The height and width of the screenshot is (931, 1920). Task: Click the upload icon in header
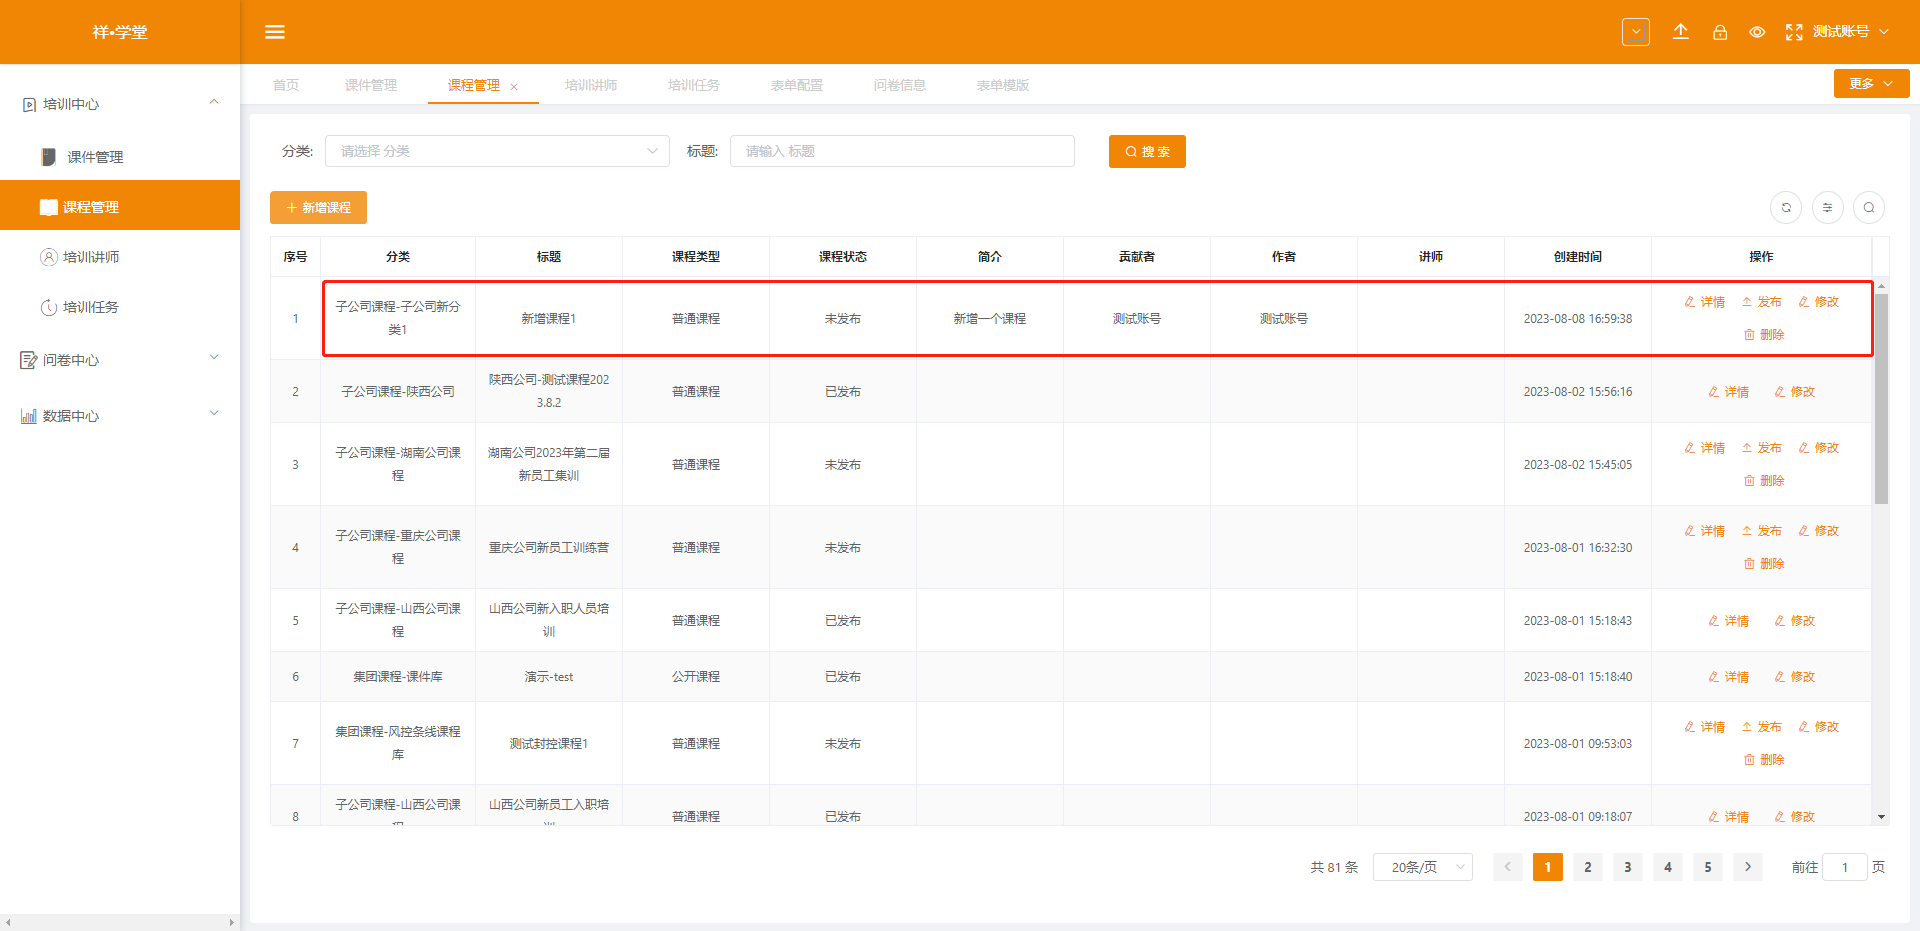[x=1681, y=32]
